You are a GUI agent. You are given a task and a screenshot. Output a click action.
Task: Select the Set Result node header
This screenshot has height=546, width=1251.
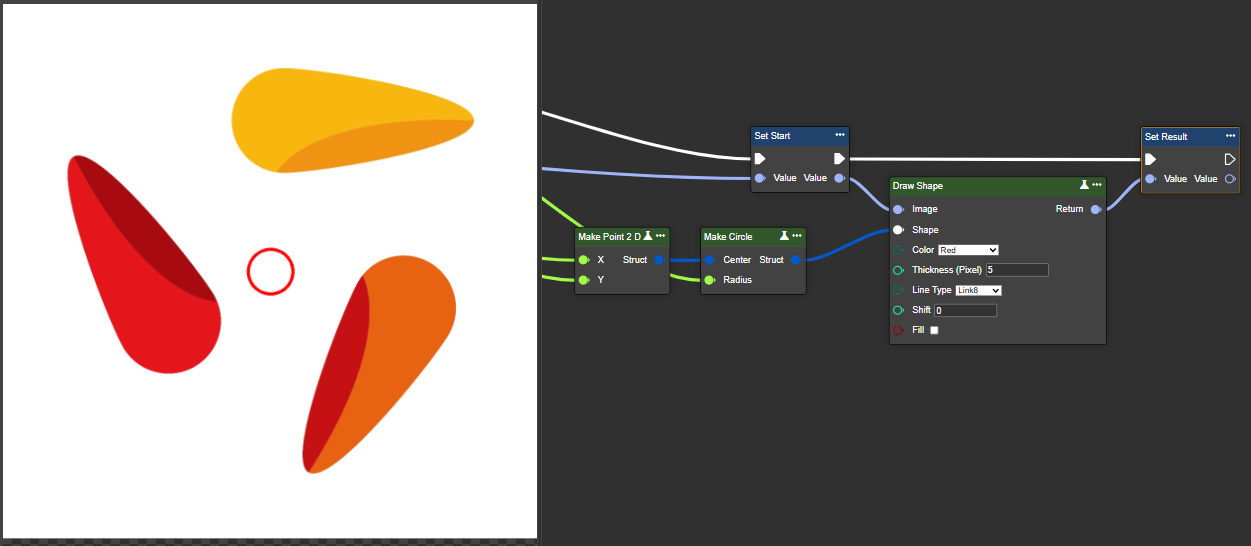point(1180,136)
